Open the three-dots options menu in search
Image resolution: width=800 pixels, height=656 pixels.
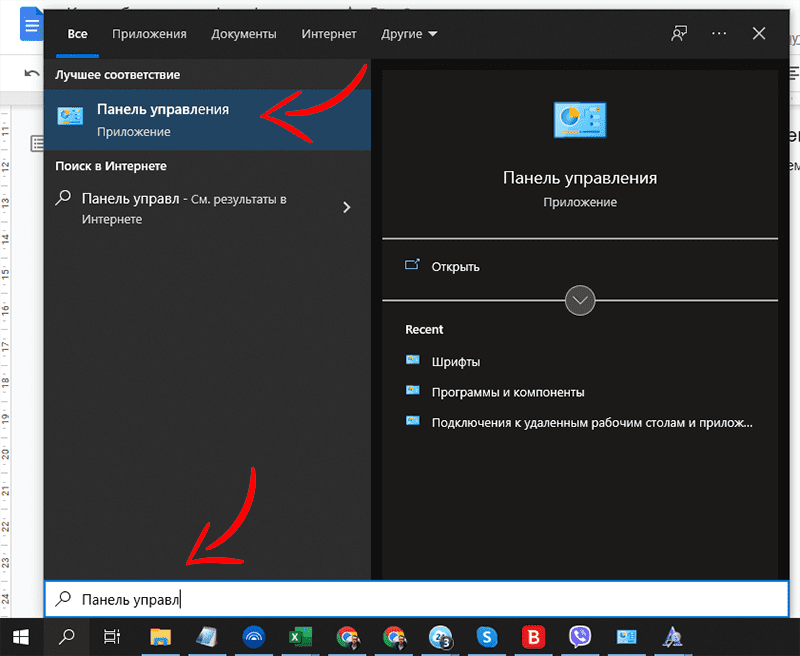click(x=719, y=34)
